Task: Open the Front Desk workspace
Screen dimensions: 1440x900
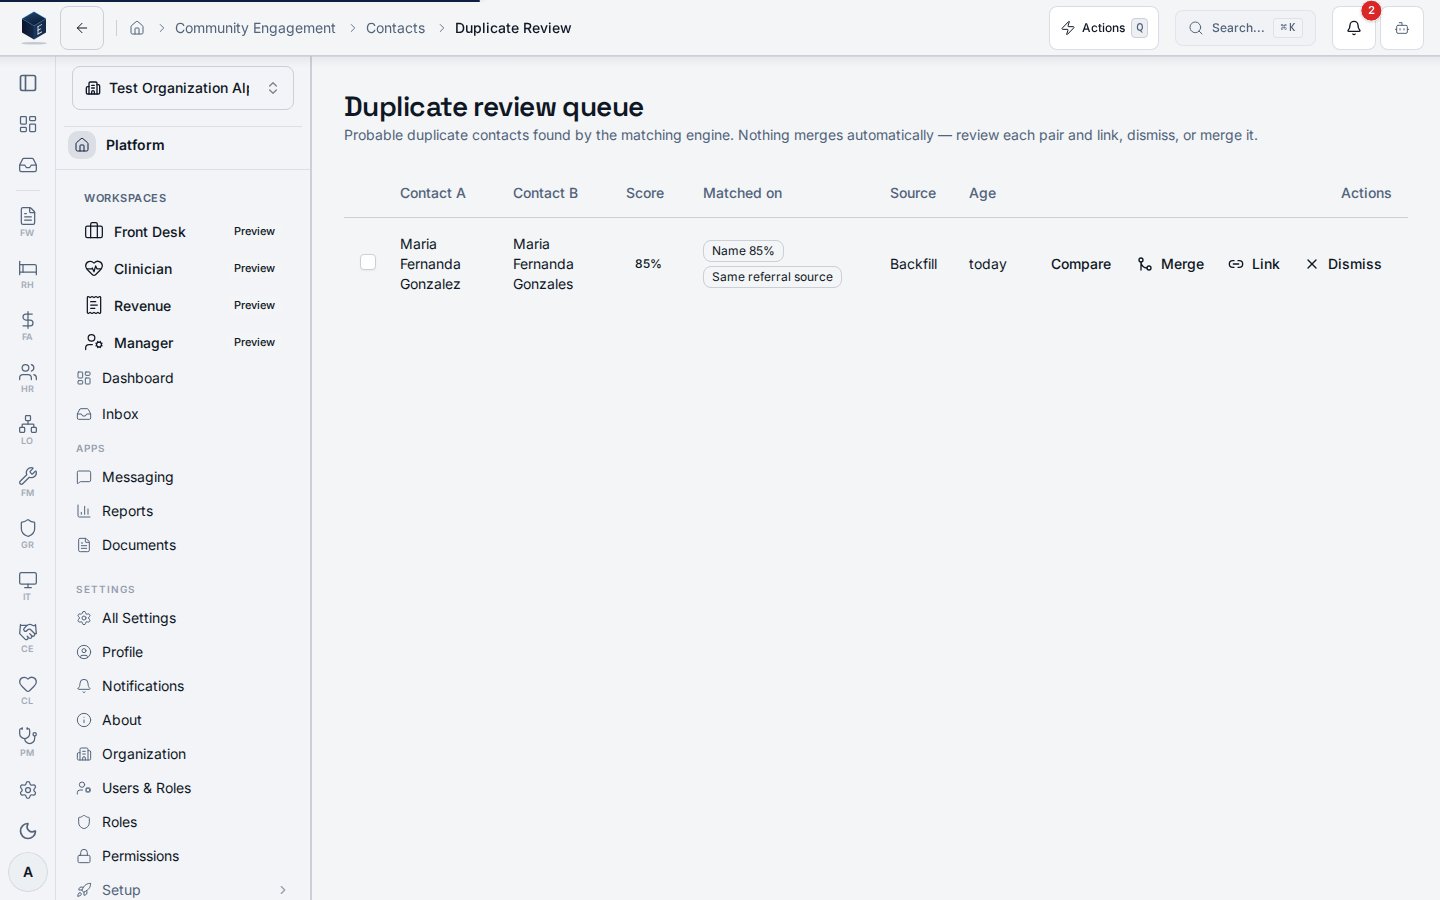Action: [x=183, y=231]
